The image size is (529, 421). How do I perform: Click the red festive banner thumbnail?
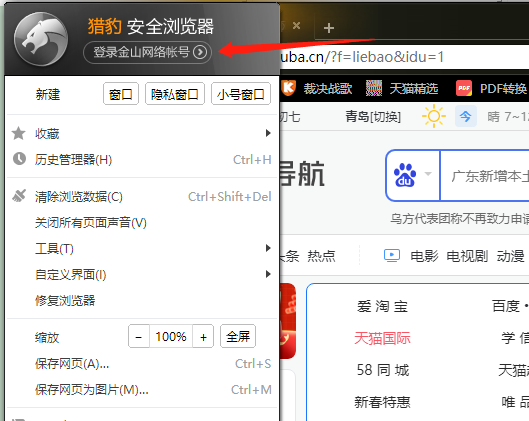(x=288, y=321)
